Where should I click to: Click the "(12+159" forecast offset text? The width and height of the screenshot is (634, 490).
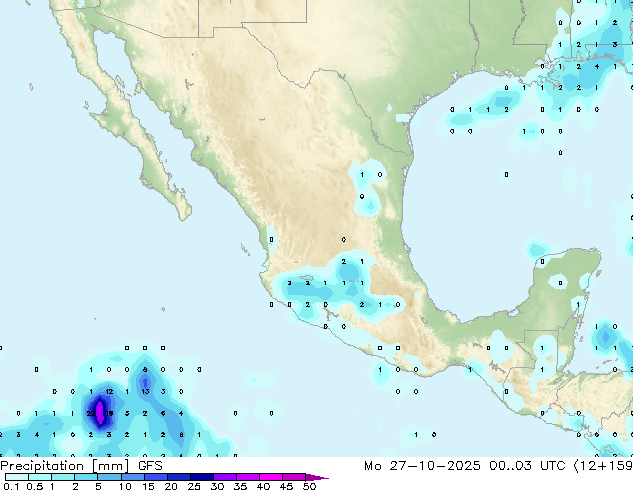(603, 466)
